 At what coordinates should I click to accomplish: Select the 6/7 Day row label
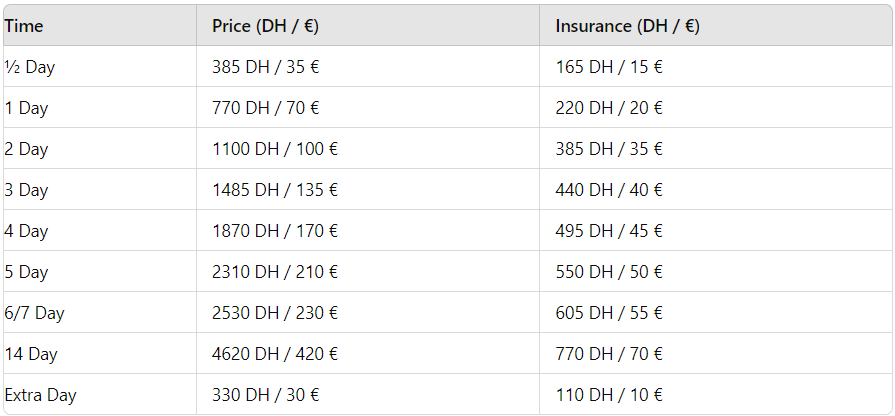tap(34, 313)
